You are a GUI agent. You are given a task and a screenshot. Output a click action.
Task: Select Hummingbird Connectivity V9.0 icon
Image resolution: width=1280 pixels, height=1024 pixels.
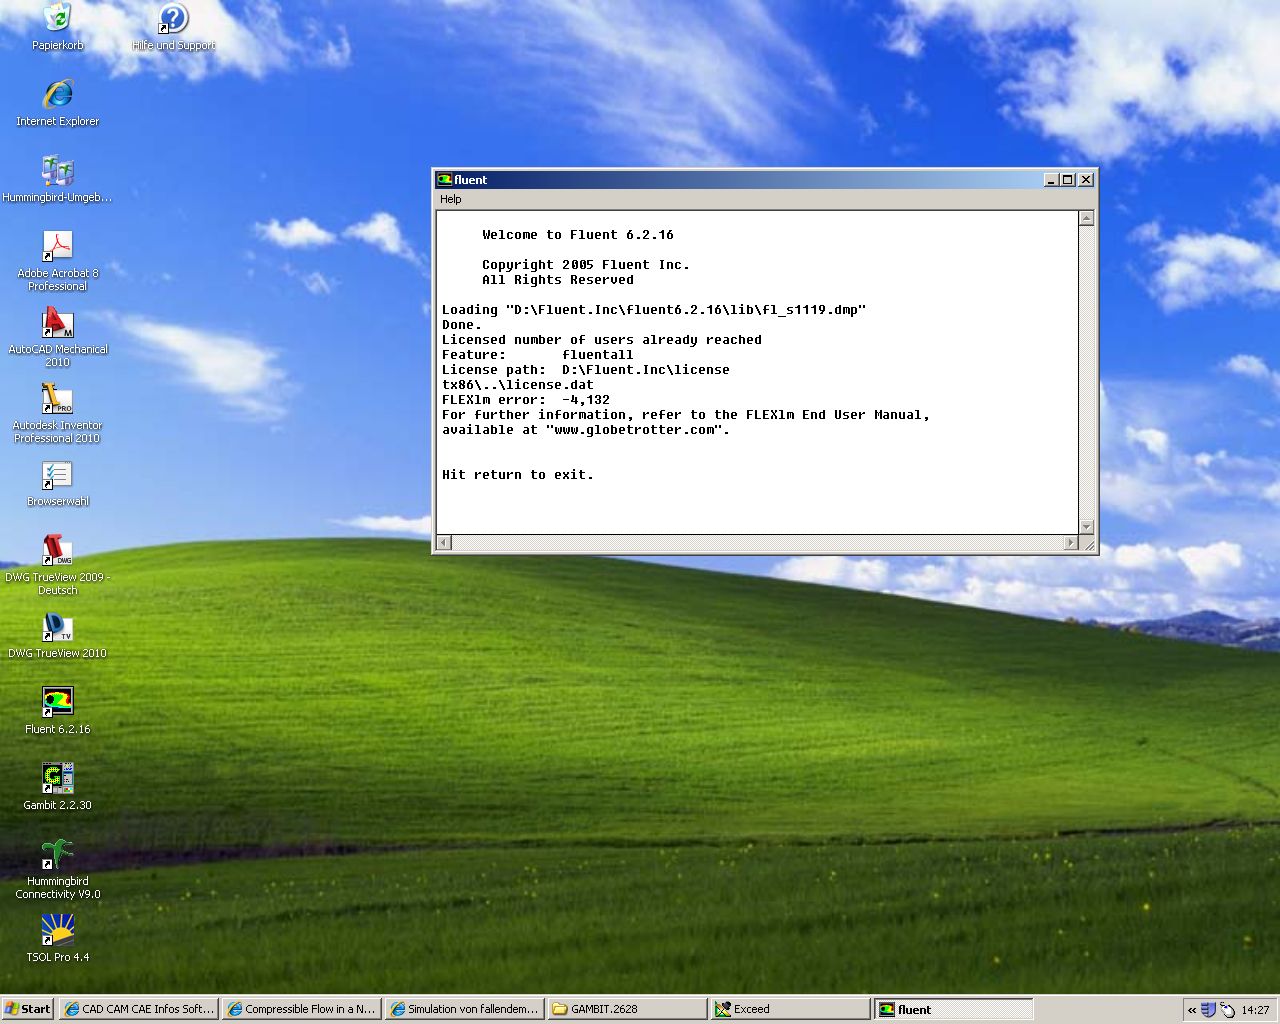57,870
